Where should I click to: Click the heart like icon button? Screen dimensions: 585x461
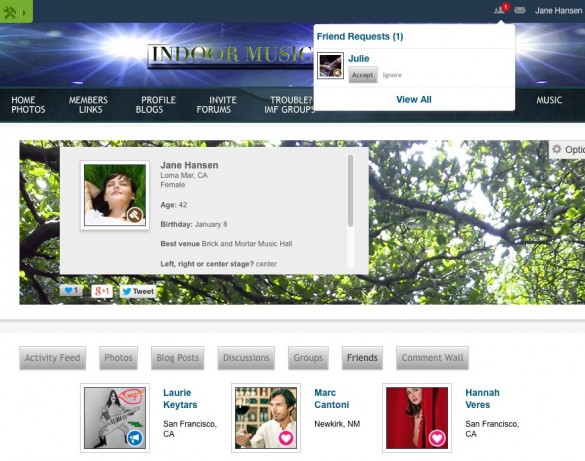(x=71, y=291)
